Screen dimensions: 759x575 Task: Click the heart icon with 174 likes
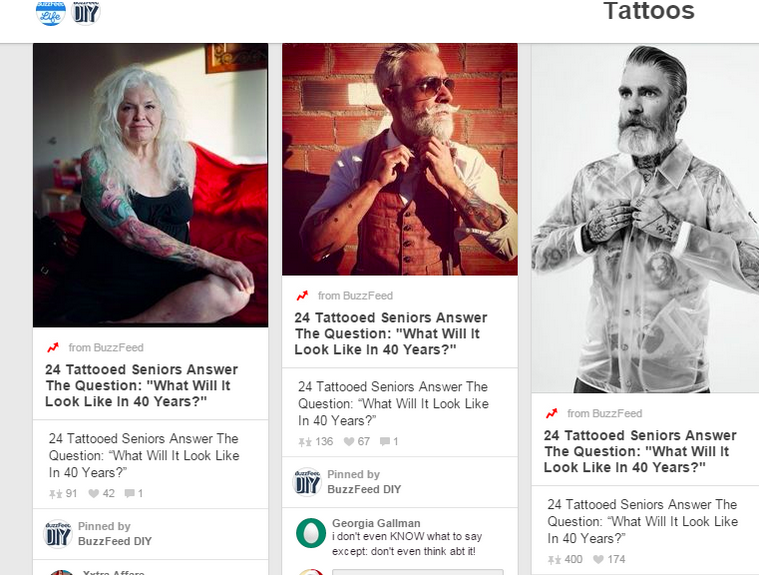click(x=598, y=559)
